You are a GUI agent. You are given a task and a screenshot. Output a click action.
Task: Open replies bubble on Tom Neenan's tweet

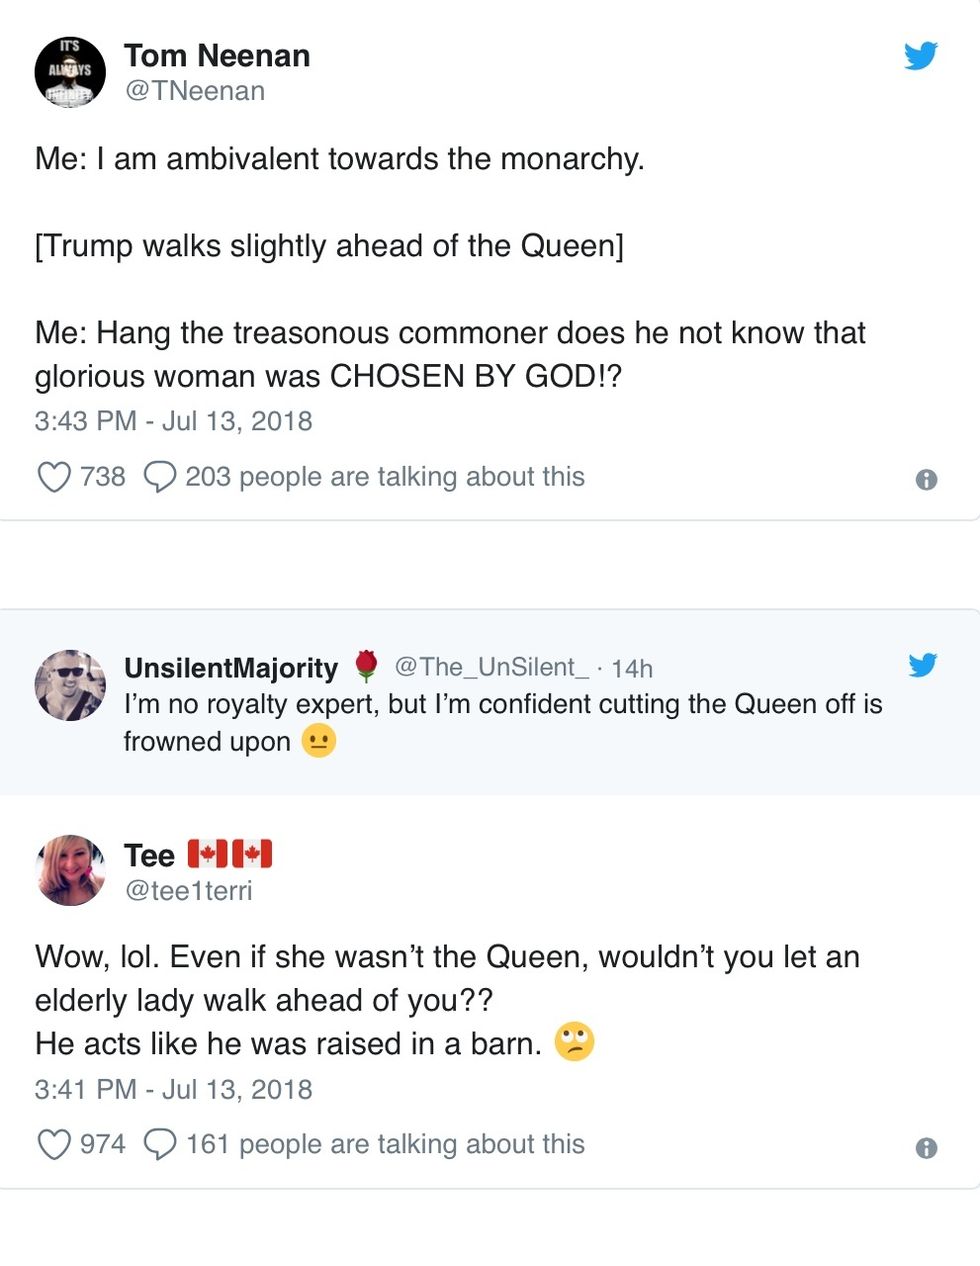[160, 477]
